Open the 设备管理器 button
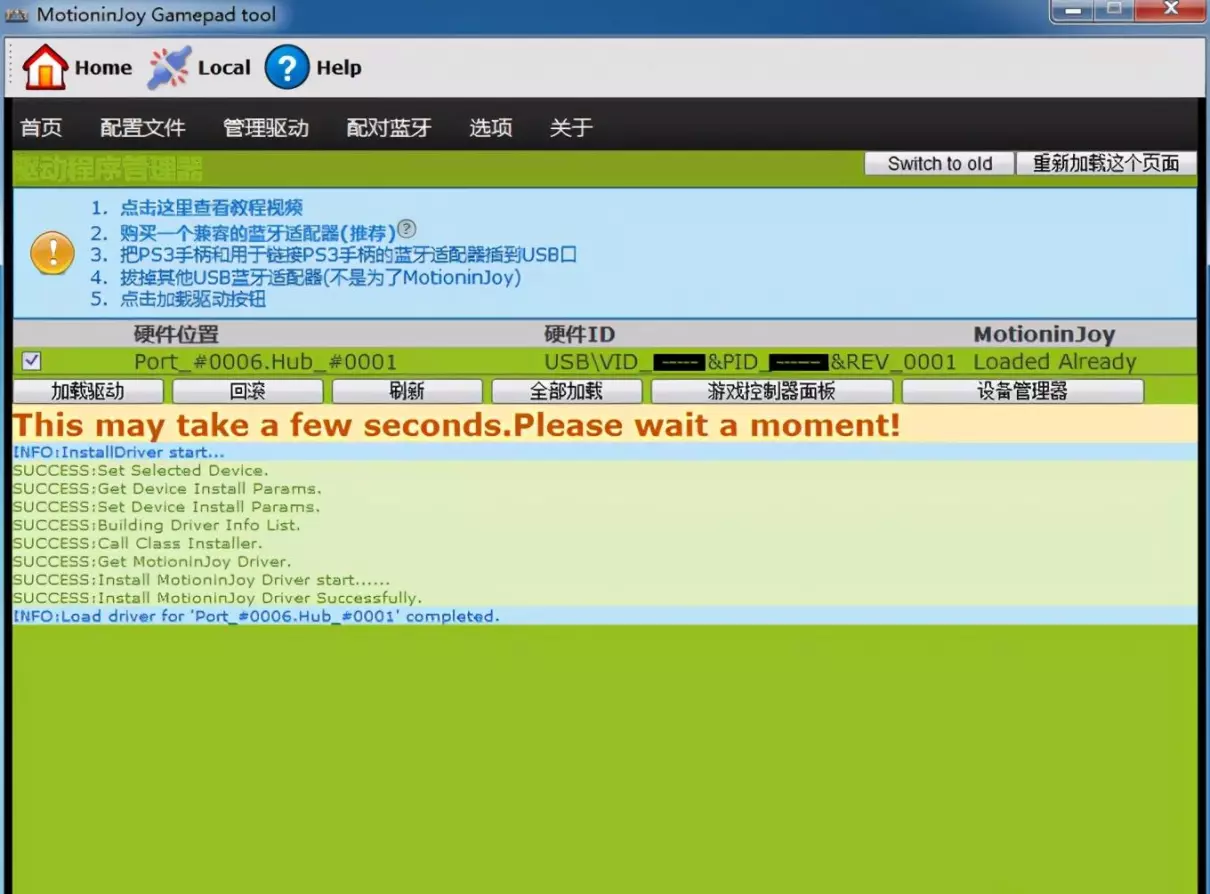This screenshot has width=1210, height=894. [x=1023, y=391]
